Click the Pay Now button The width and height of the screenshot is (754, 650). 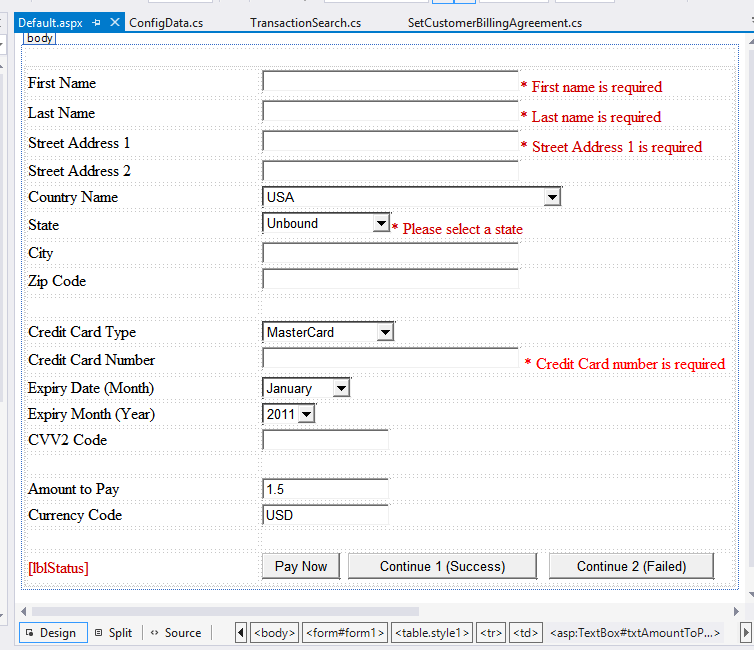[x=301, y=566]
